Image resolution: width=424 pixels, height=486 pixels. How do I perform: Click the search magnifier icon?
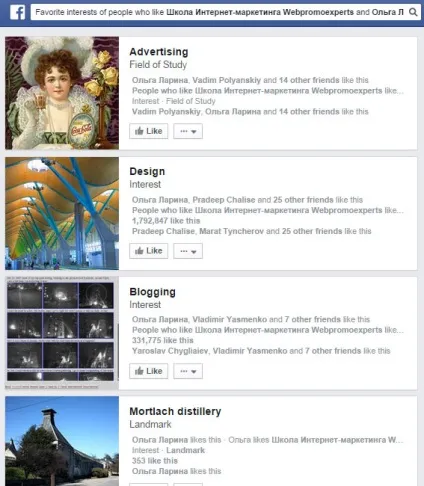click(x=413, y=12)
